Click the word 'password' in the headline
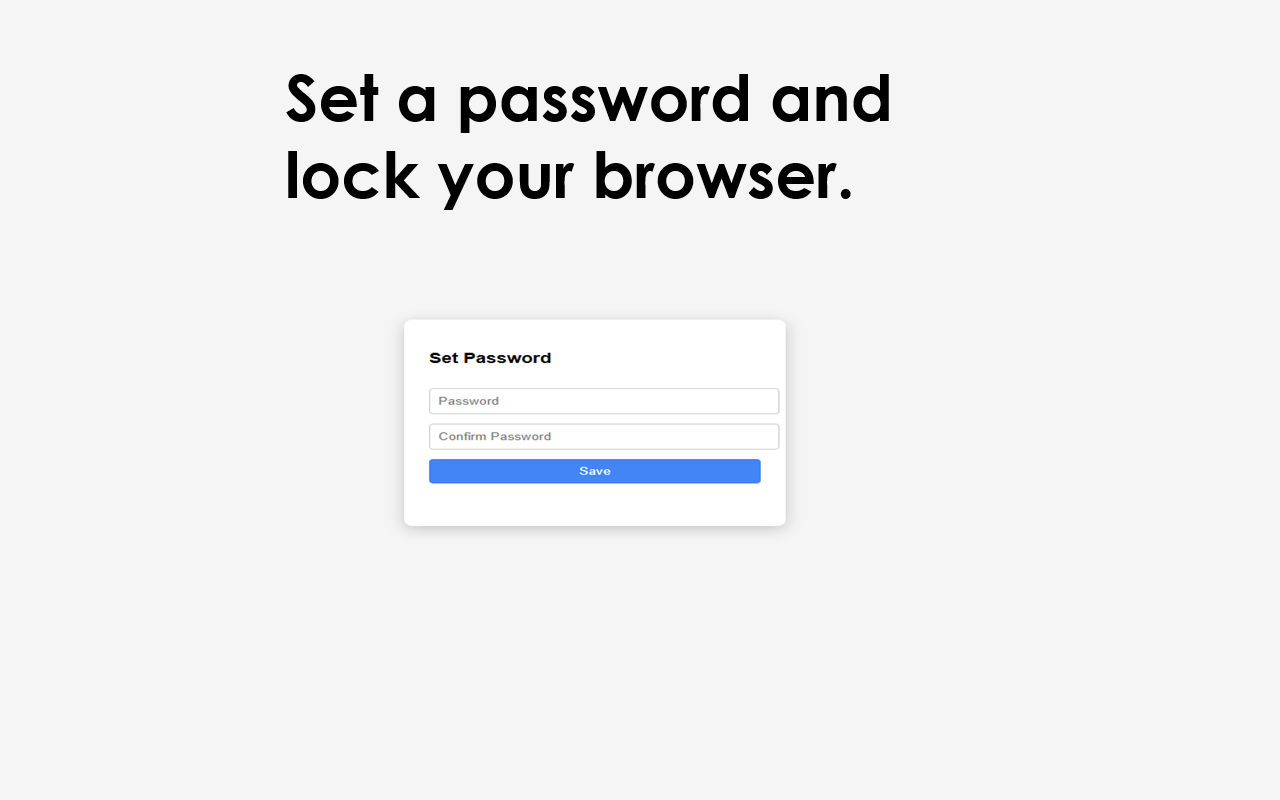 click(603, 102)
